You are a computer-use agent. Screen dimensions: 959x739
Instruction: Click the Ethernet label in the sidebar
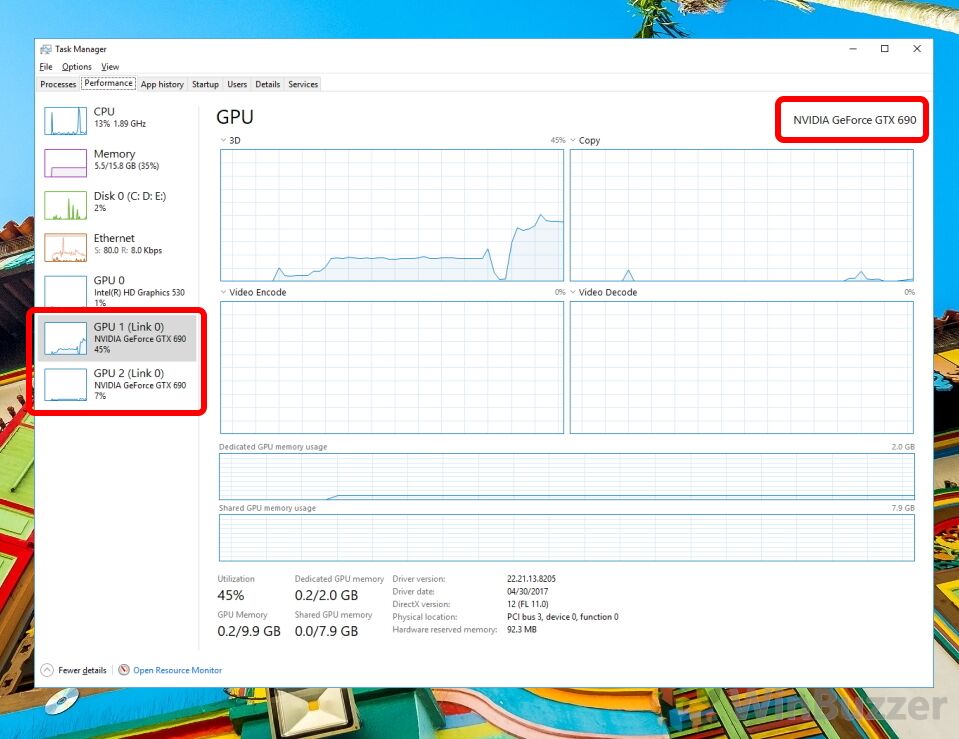click(x=114, y=239)
